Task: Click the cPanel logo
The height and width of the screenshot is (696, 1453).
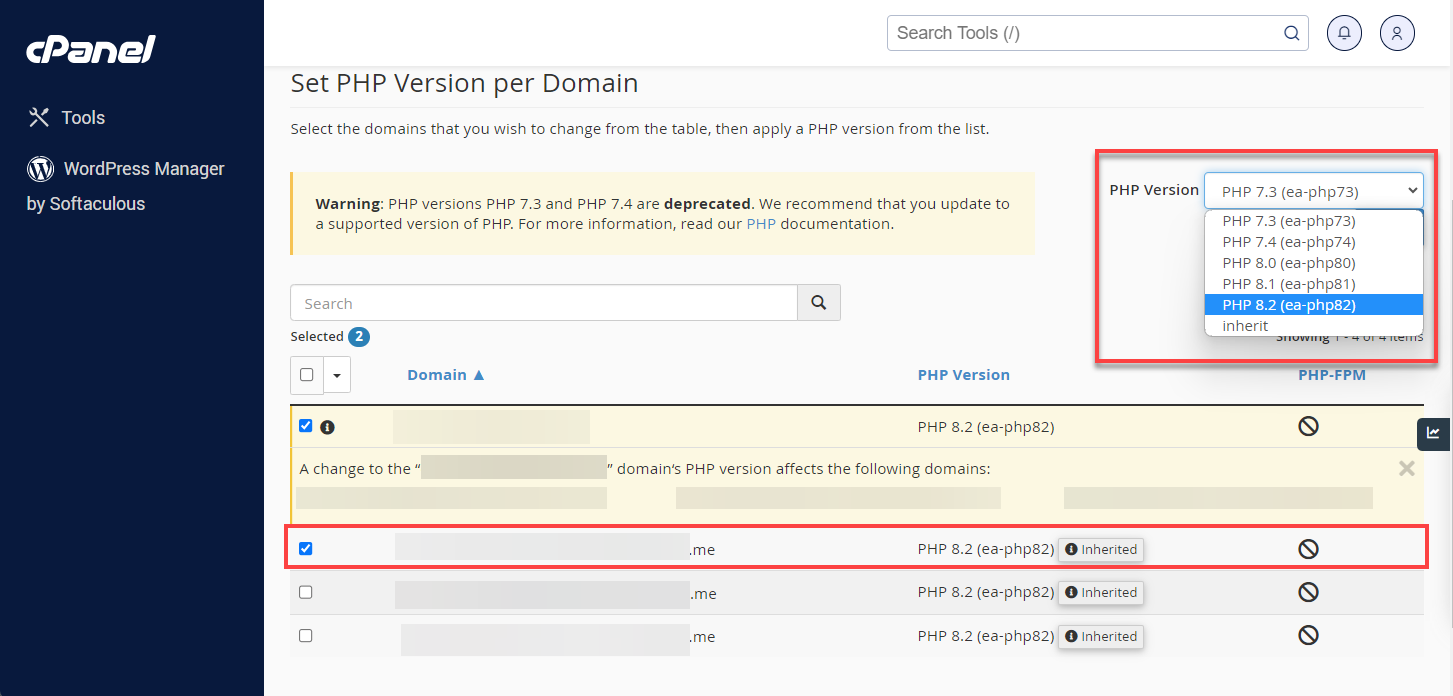Action: pos(90,48)
